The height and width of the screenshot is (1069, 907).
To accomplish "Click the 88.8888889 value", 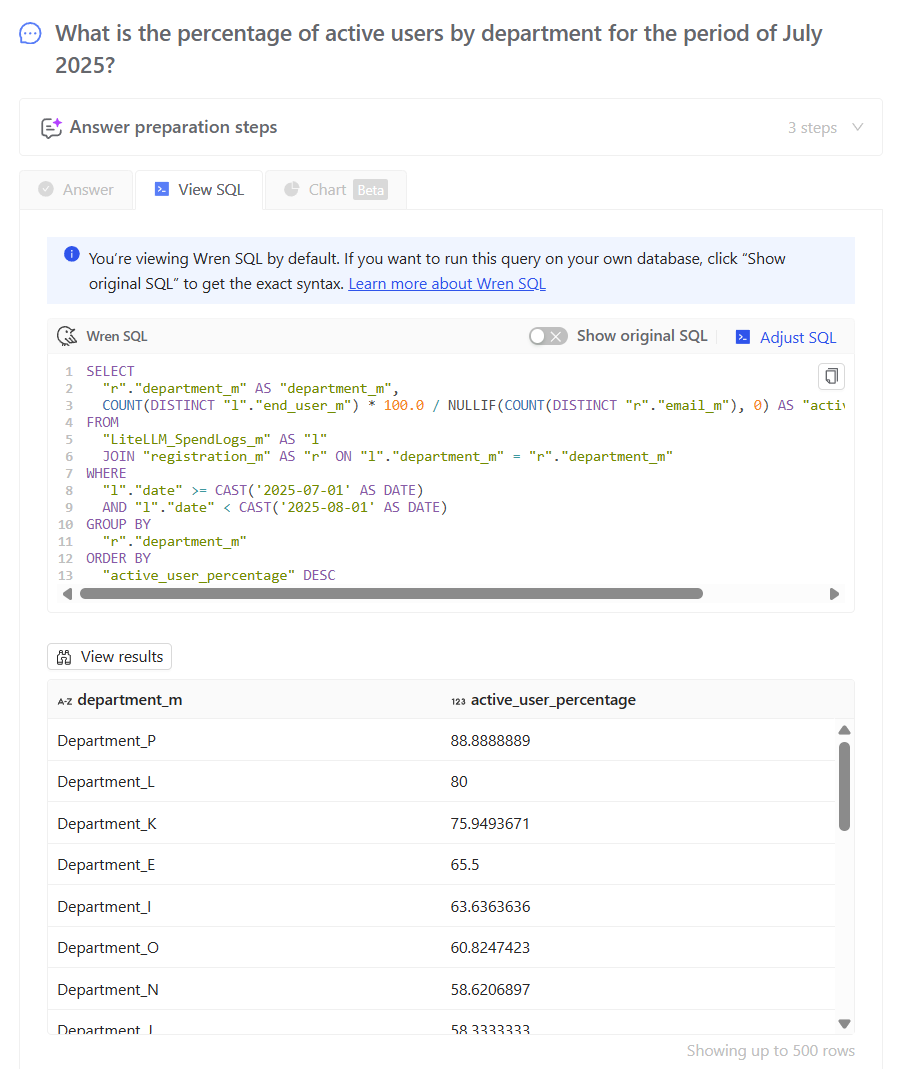I will tap(490, 740).
